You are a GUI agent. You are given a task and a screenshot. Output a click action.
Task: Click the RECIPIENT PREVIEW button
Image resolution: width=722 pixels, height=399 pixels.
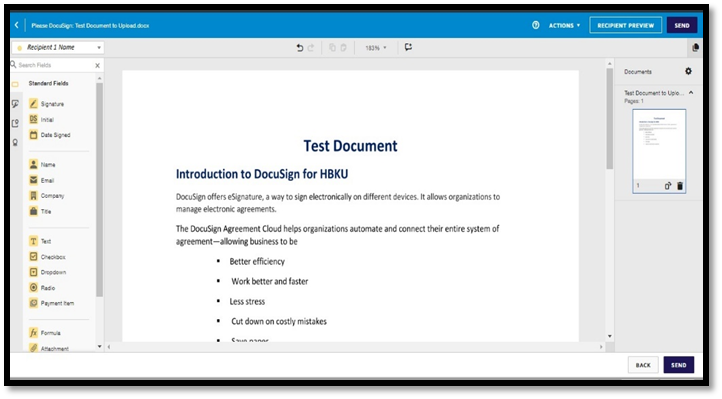coord(625,25)
